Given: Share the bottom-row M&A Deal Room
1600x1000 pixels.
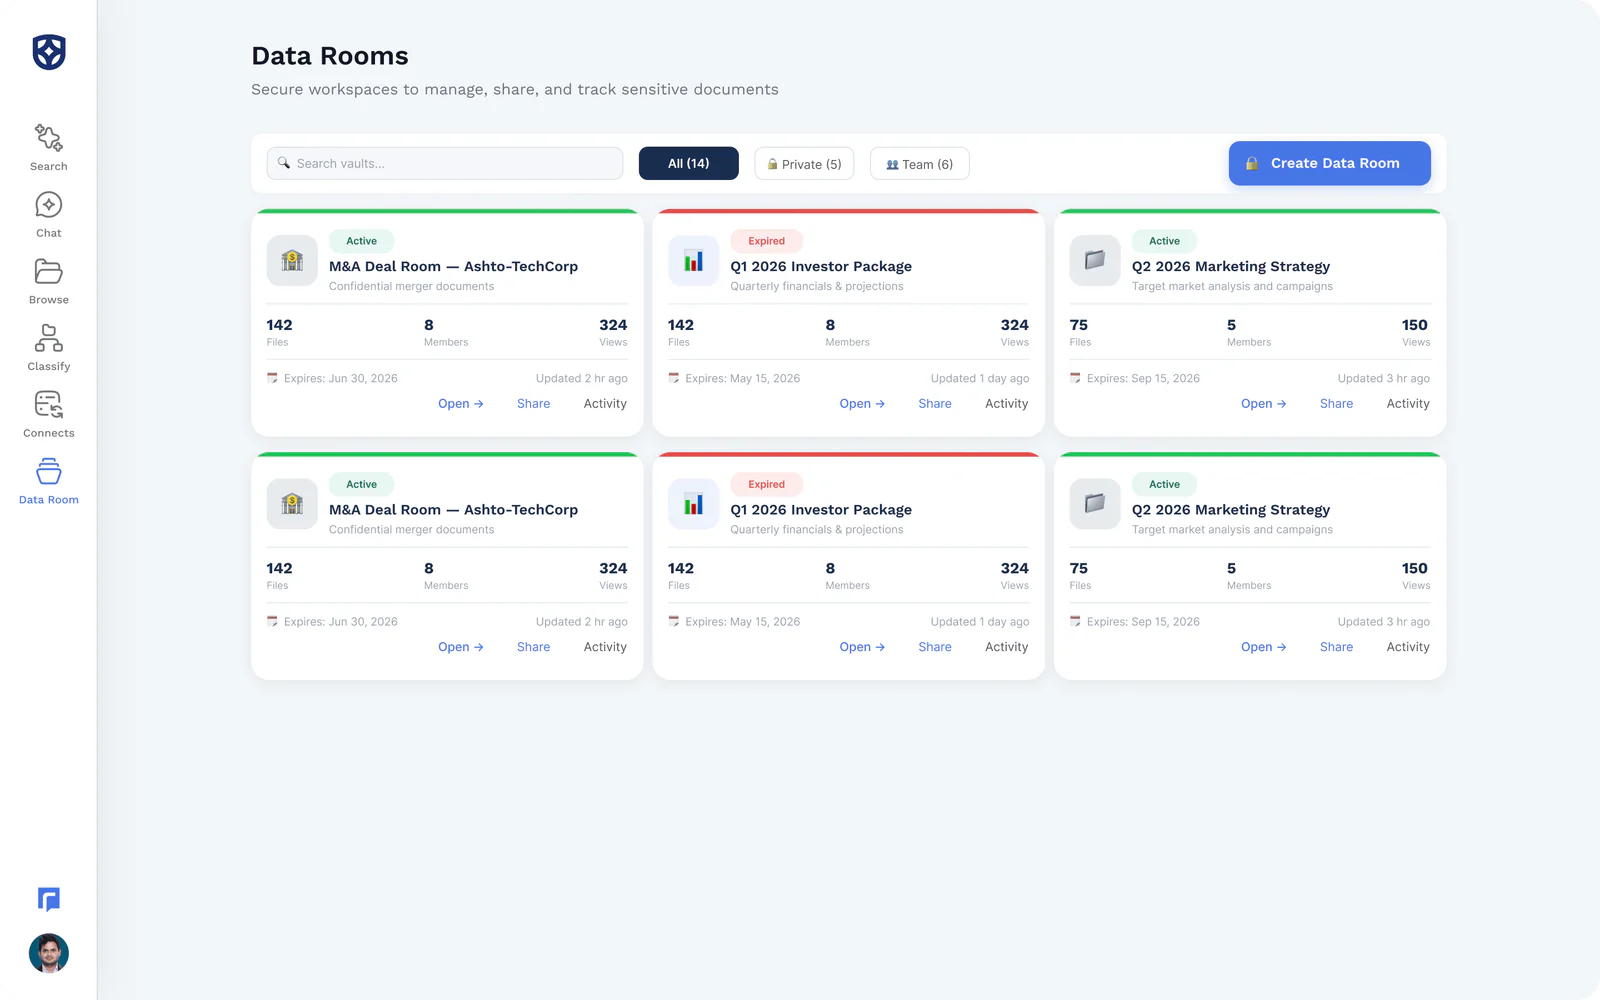Looking at the screenshot, I should 534,647.
